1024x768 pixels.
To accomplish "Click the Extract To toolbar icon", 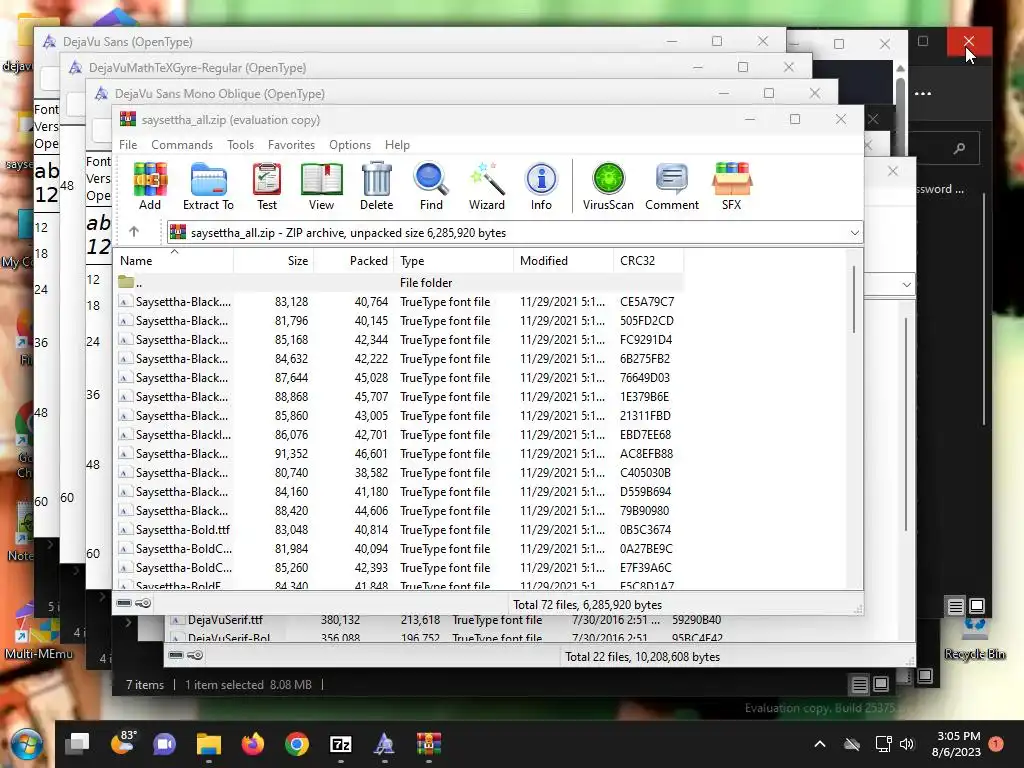I will tap(208, 186).
